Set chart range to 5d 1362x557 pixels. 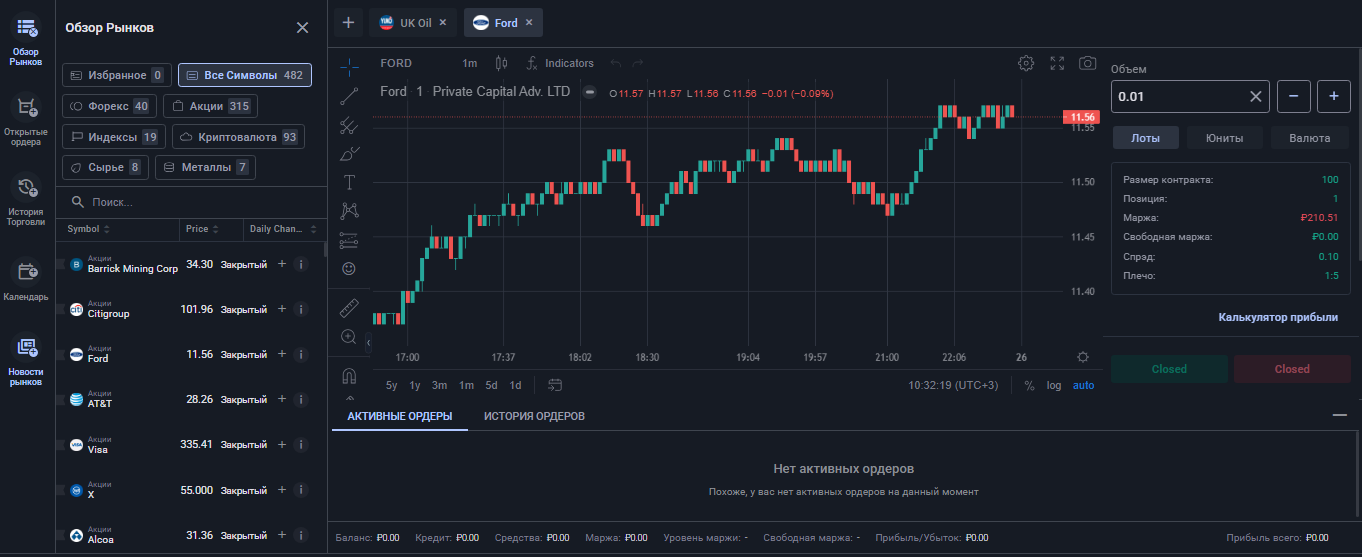[x=491, y=385]
